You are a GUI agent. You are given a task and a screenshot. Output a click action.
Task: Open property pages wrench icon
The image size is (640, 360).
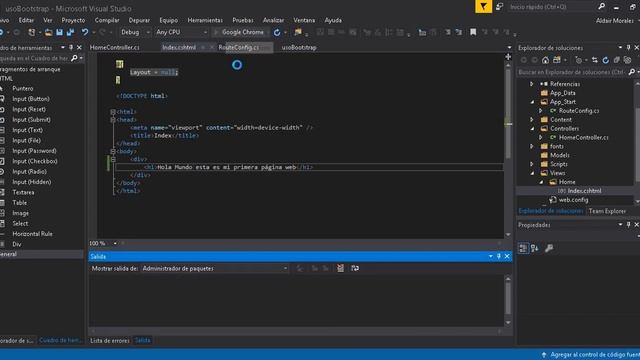[x=549, y=248]
